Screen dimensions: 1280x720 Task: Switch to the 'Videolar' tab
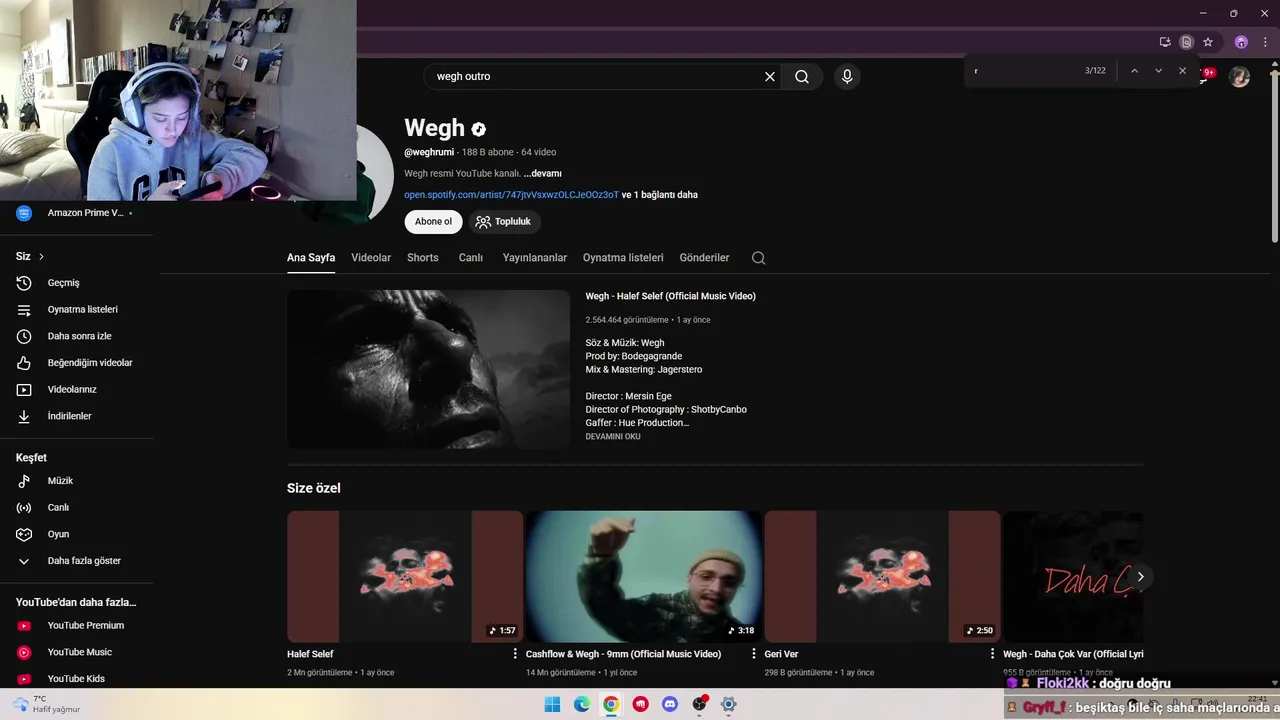[371, 258]
